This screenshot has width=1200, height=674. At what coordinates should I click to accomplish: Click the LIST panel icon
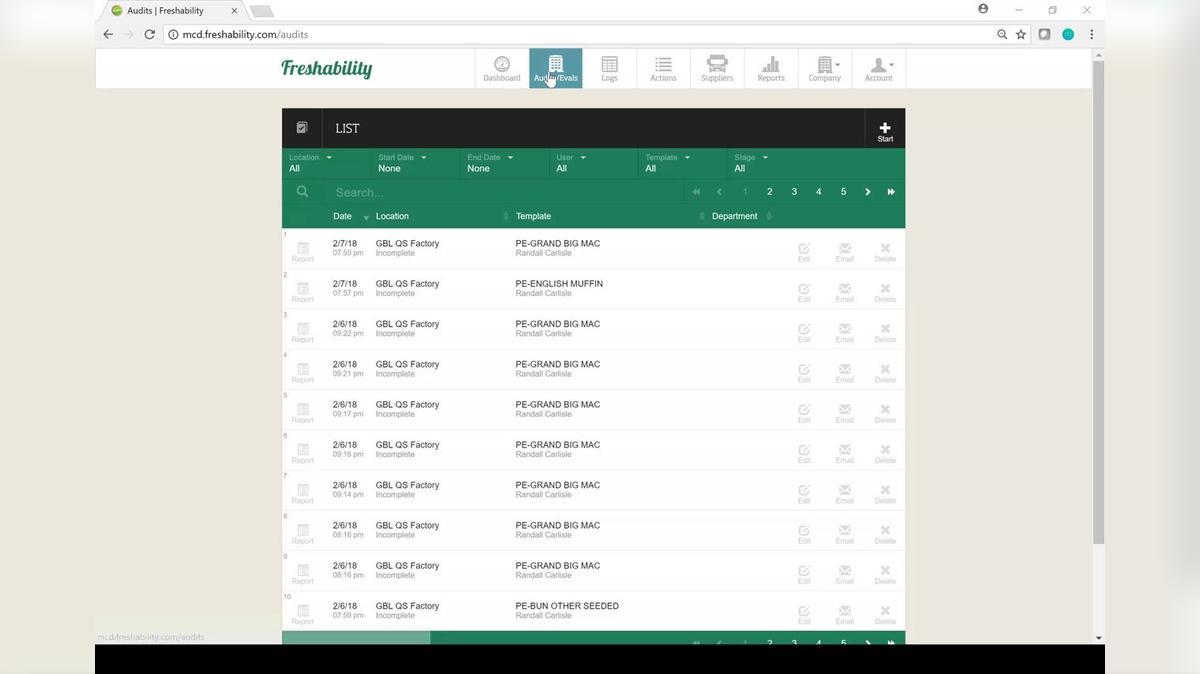click(x=302, y=128)
